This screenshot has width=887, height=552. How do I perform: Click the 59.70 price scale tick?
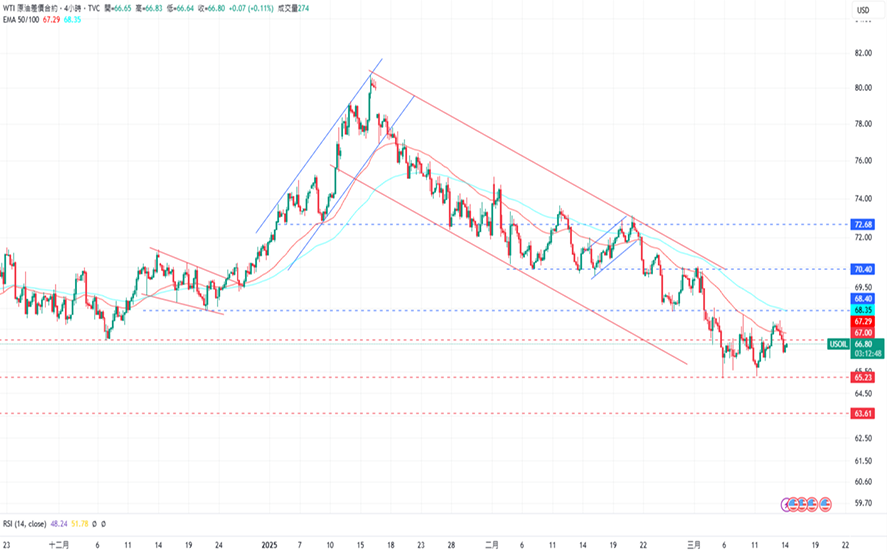click(863, 503)
